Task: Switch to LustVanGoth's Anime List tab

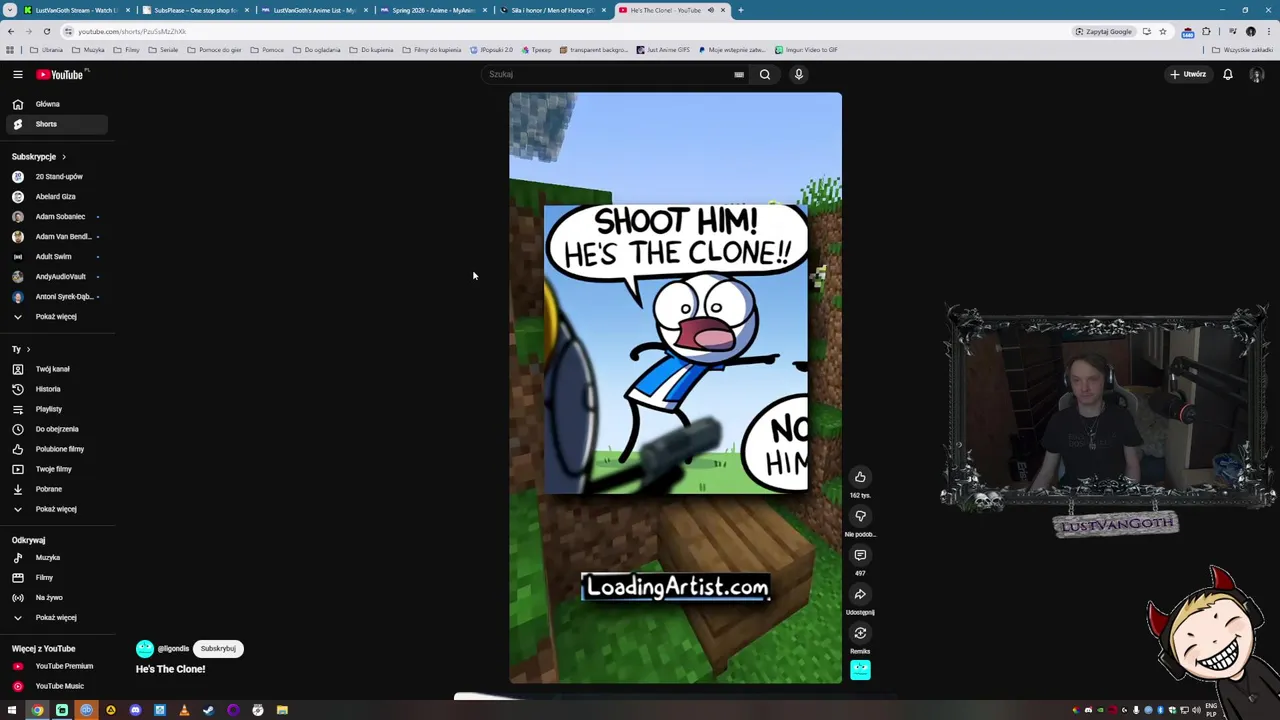Action: (314, 10)
